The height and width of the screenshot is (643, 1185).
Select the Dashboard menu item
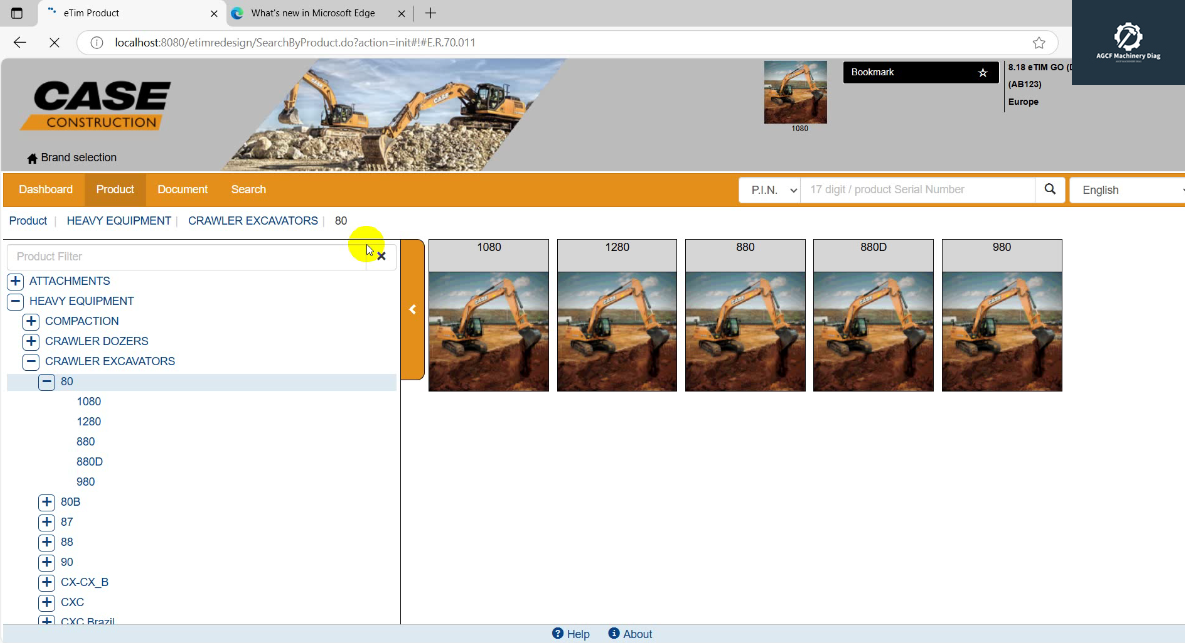point(45,189)
